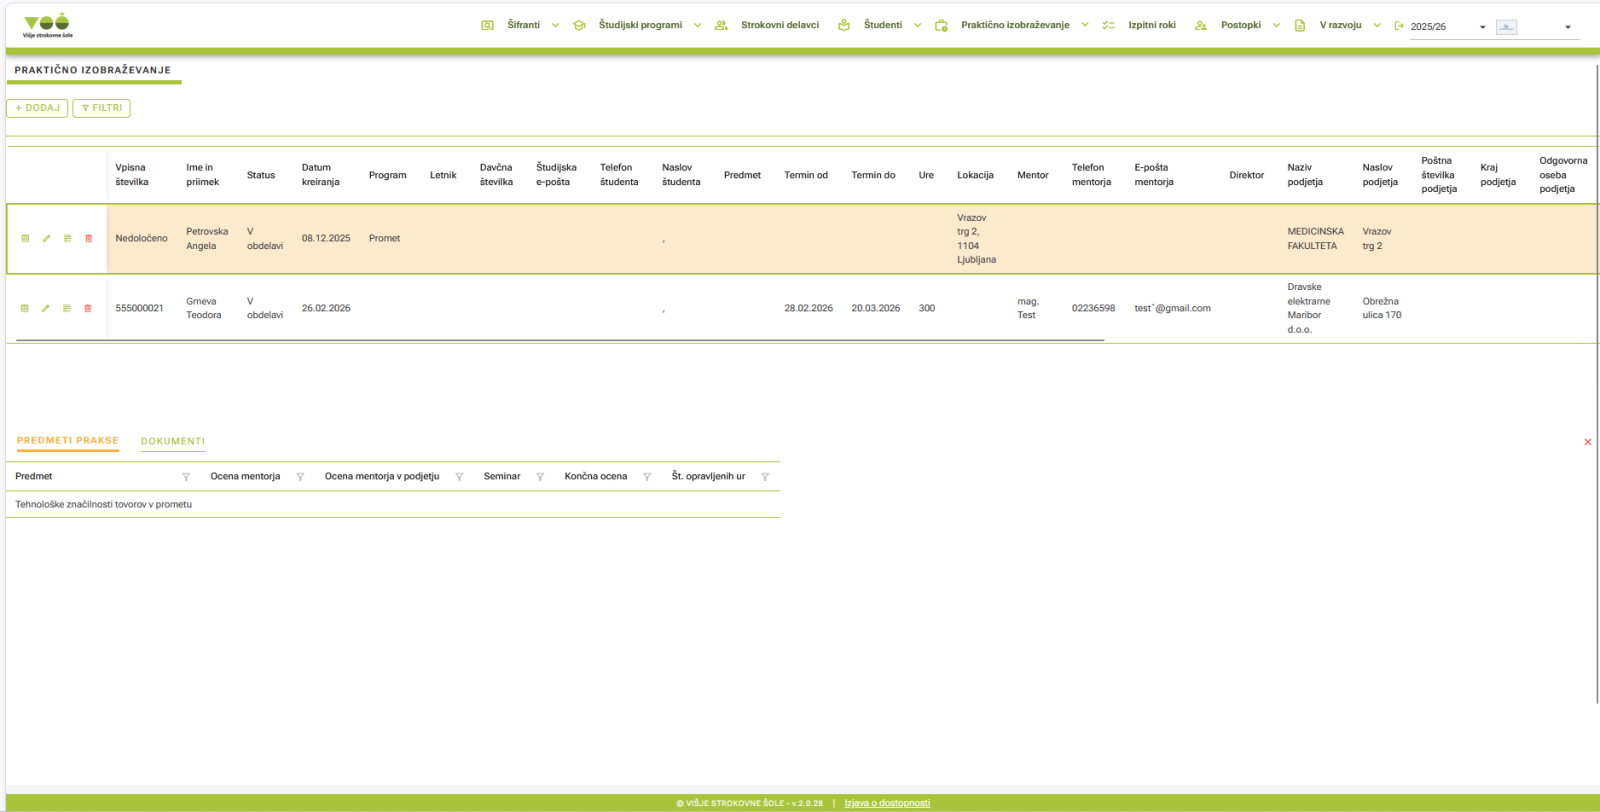Select the 20.03.2026 Termin do cell
1600x812 pixels.
[x=875, y=309]
